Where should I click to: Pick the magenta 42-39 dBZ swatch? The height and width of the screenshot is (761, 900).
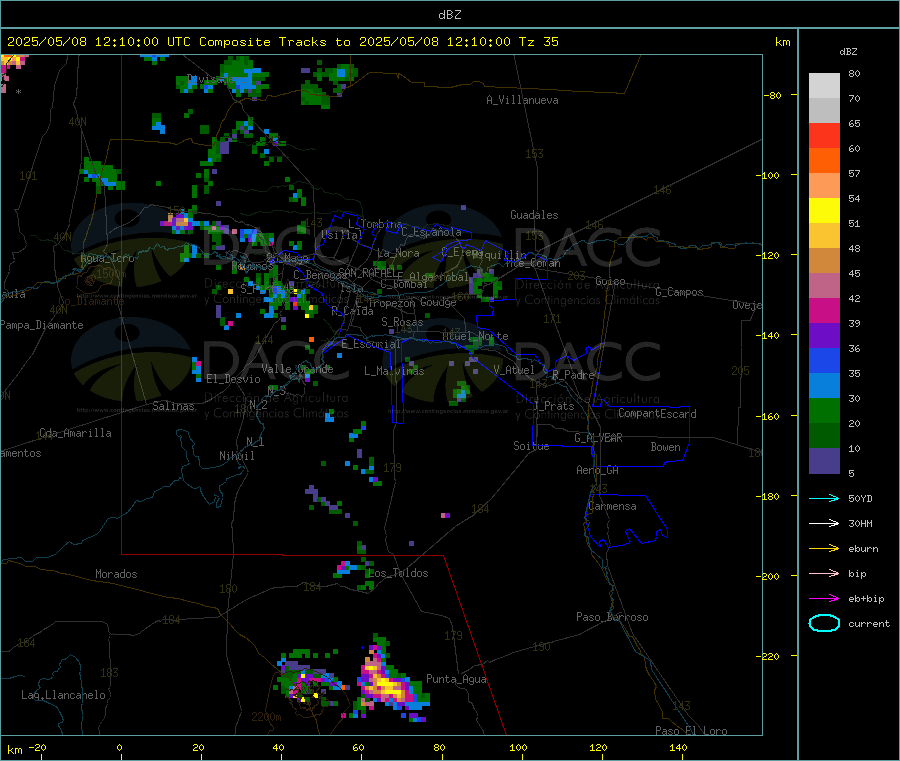[x=824, y=310]
